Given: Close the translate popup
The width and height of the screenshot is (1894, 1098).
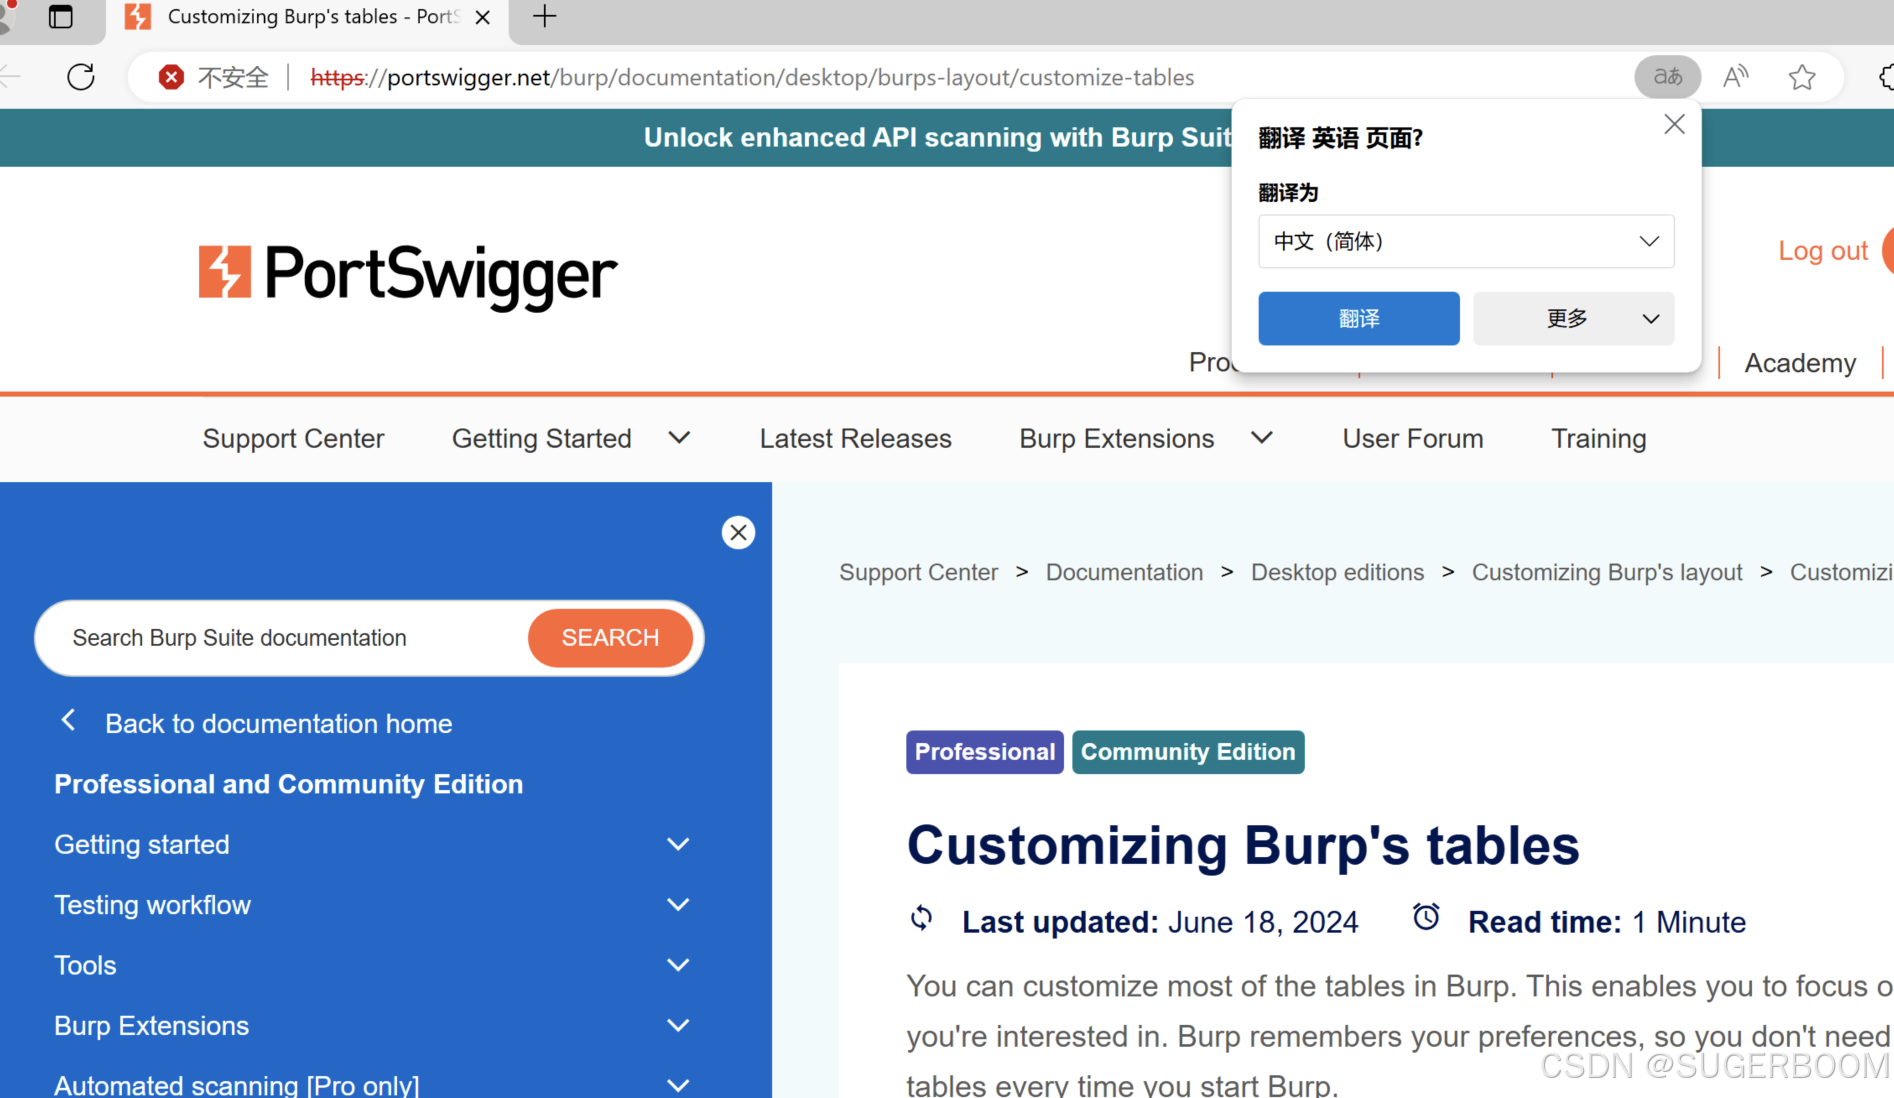Looking at the screenshot, I should click(1674, 124).
